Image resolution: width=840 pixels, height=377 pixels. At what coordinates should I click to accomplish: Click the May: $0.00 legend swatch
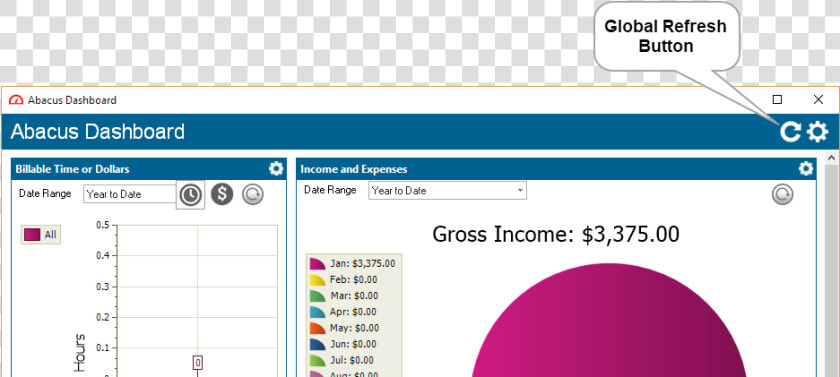click(318, 328)
